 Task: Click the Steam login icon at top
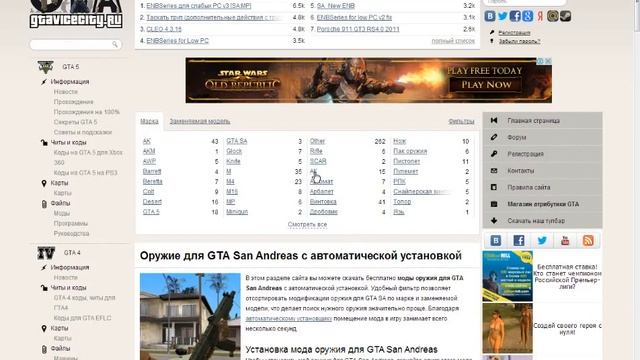(x=565, y=16)
